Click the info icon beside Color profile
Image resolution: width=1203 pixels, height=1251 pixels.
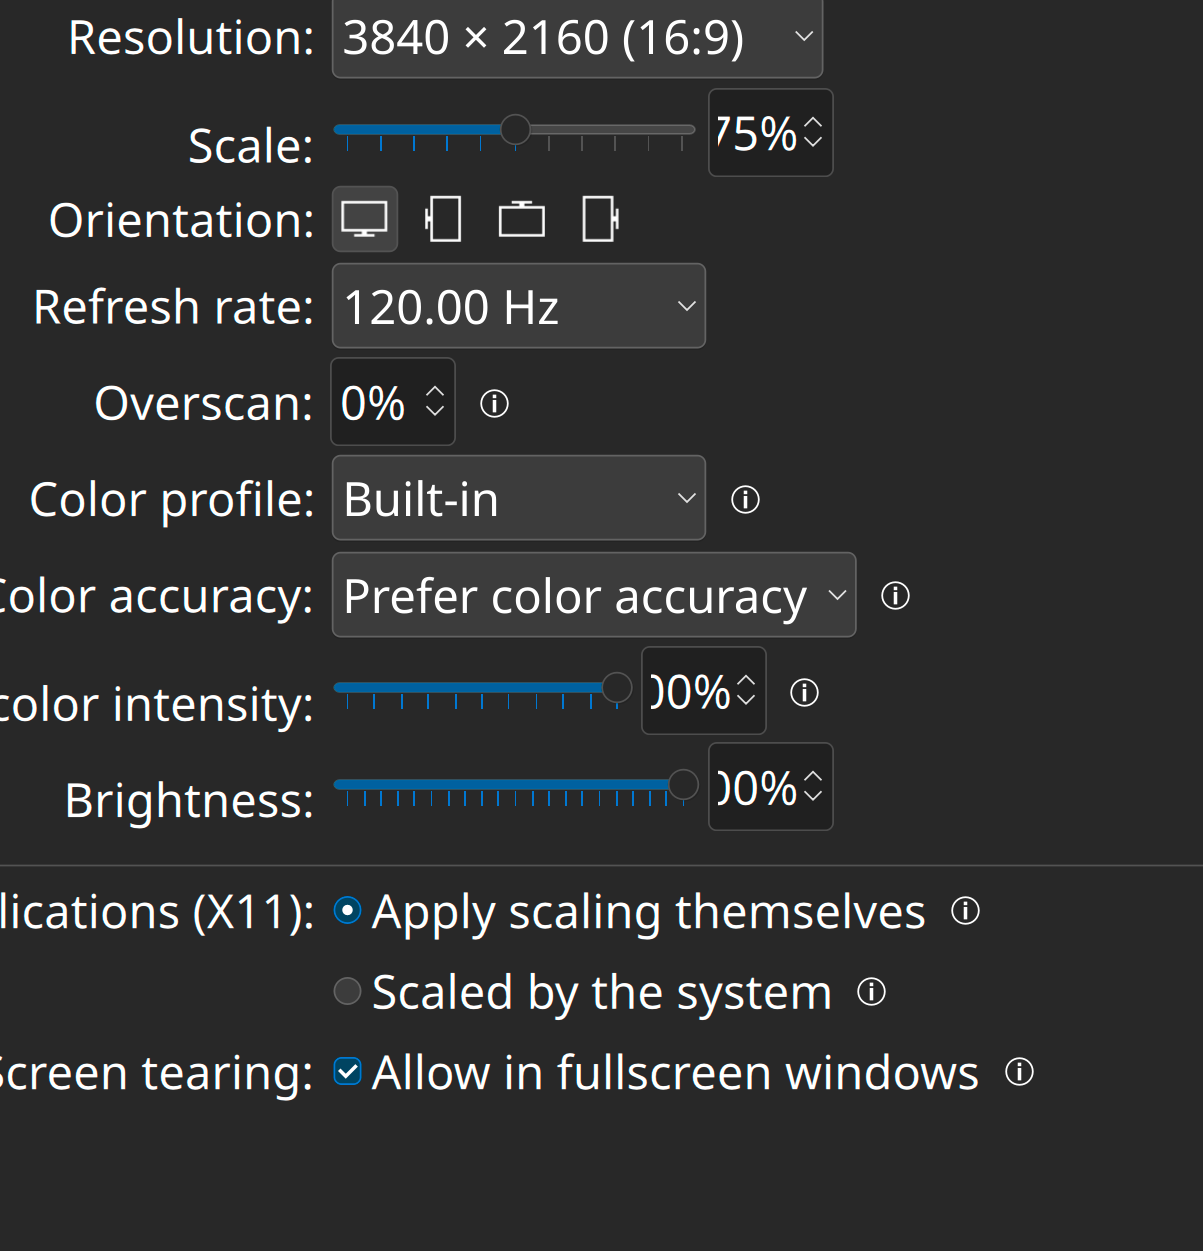coord(745,500)
